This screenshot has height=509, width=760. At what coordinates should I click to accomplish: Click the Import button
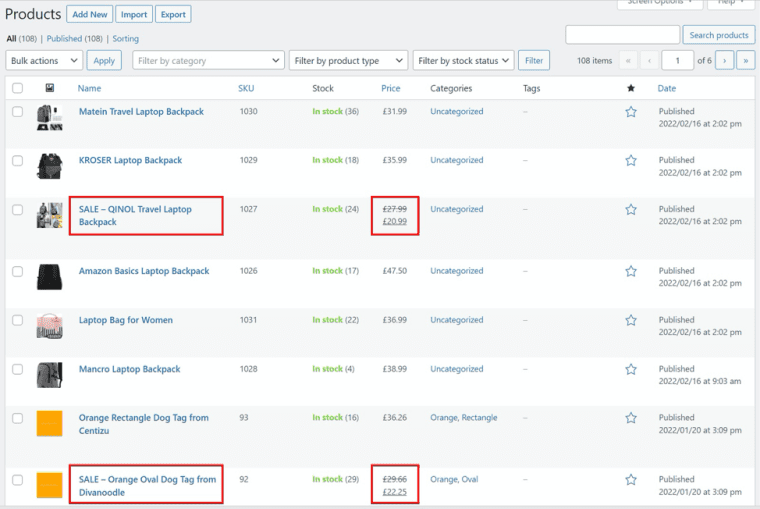coord(134,14)
